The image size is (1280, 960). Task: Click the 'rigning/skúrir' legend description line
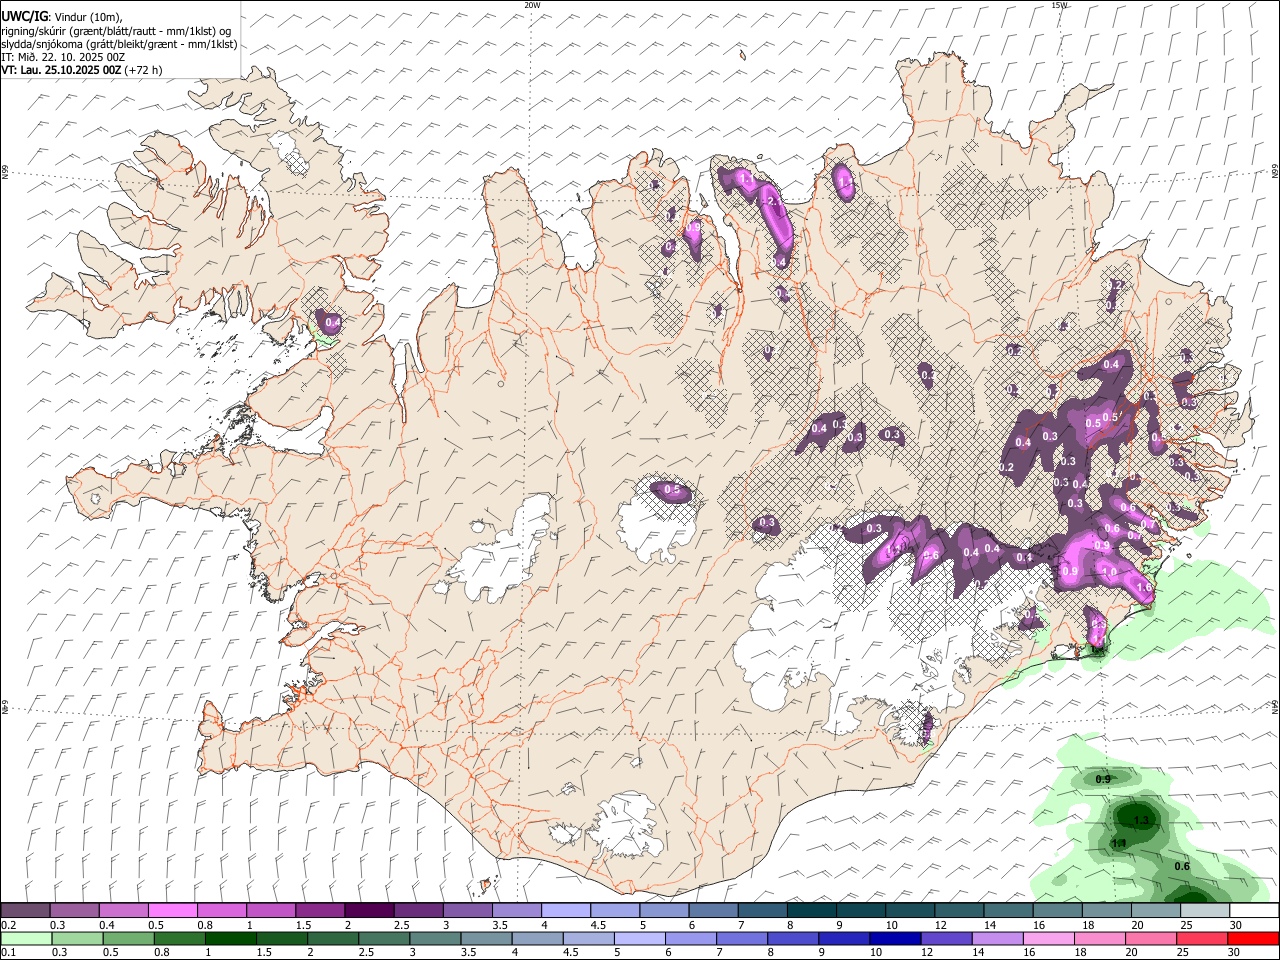(117, 31)
